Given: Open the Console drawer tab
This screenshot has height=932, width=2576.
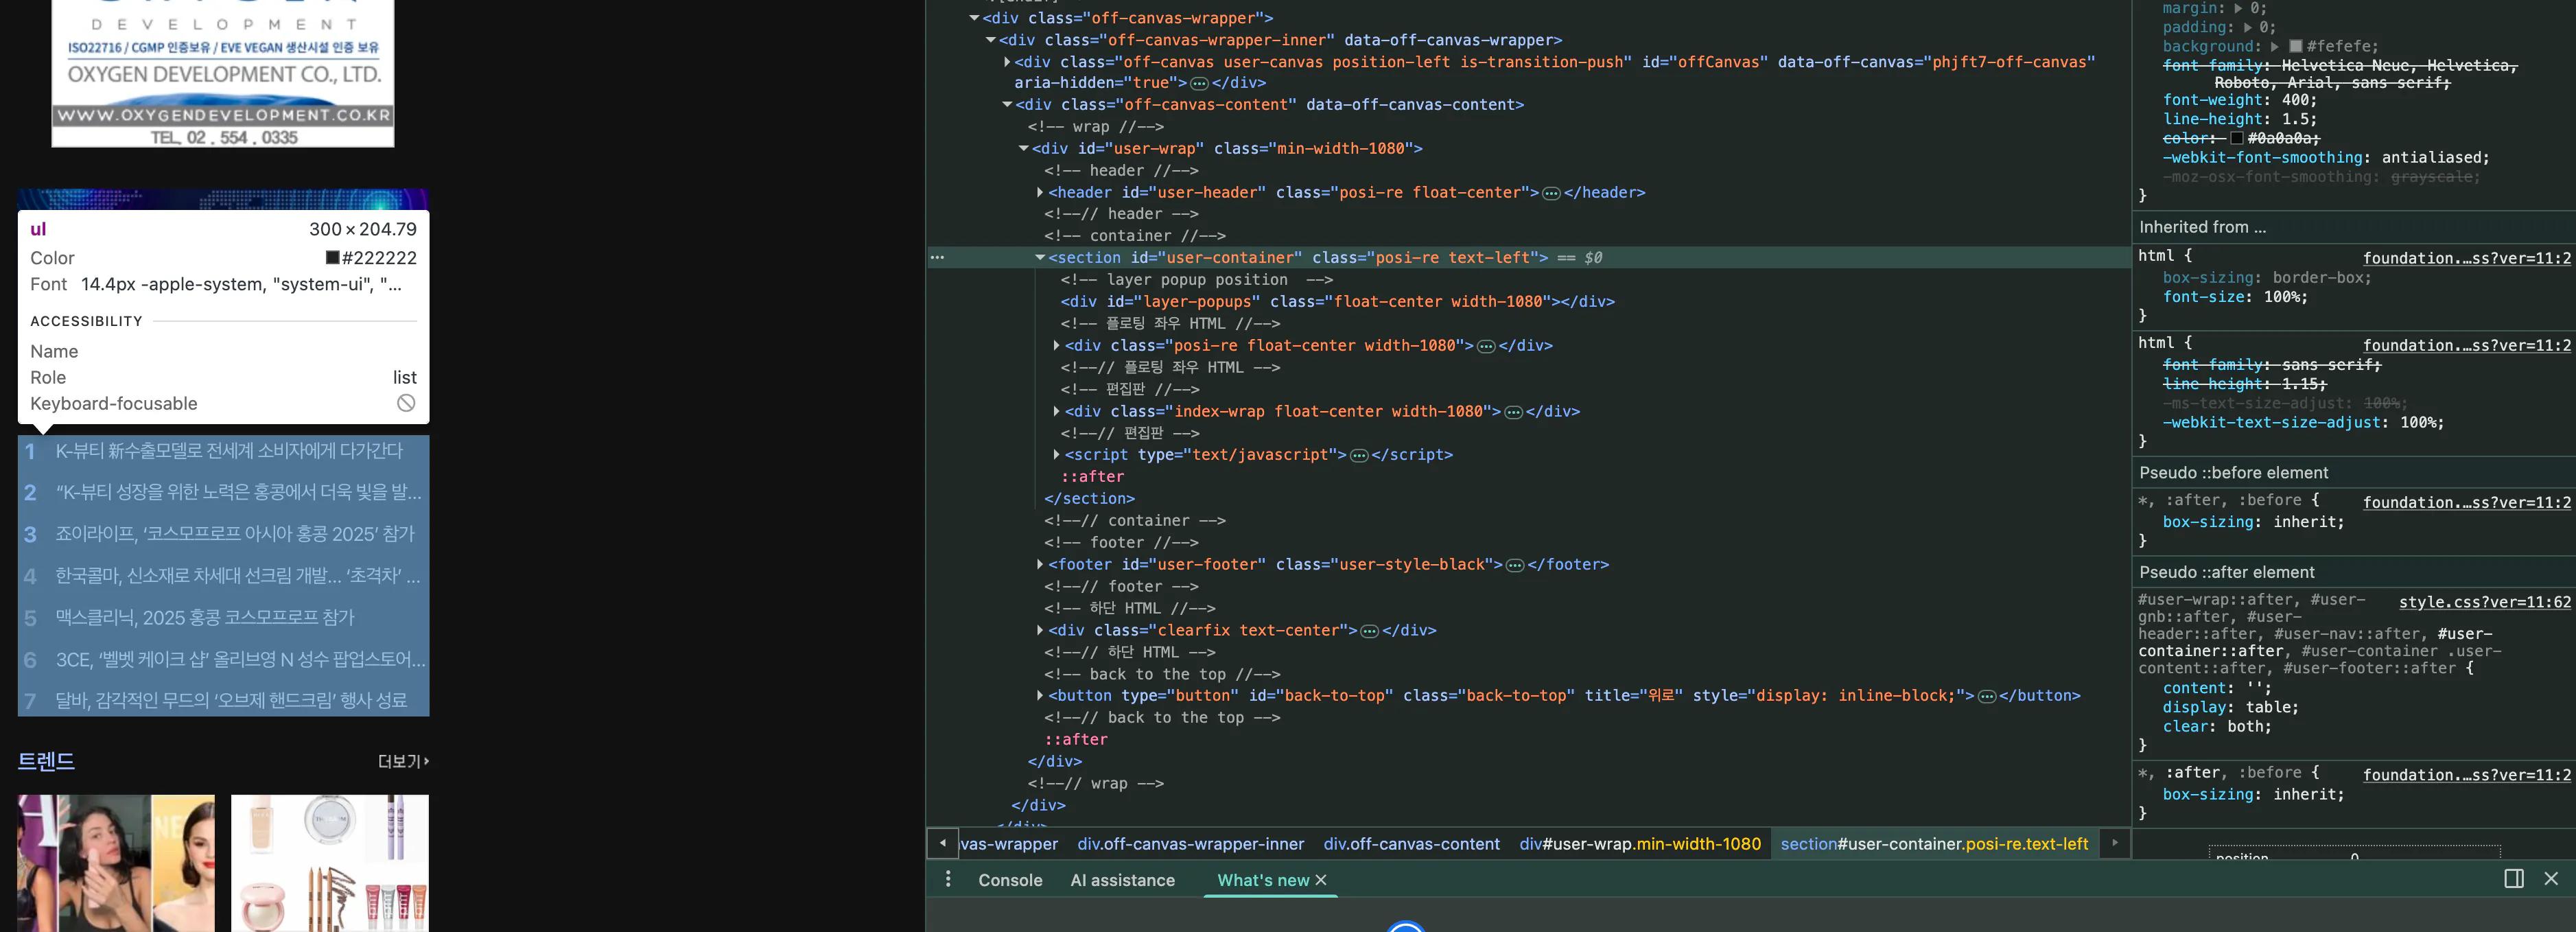Looking at the screenshot, I should pyautogui.click(x=1009, y=880).
